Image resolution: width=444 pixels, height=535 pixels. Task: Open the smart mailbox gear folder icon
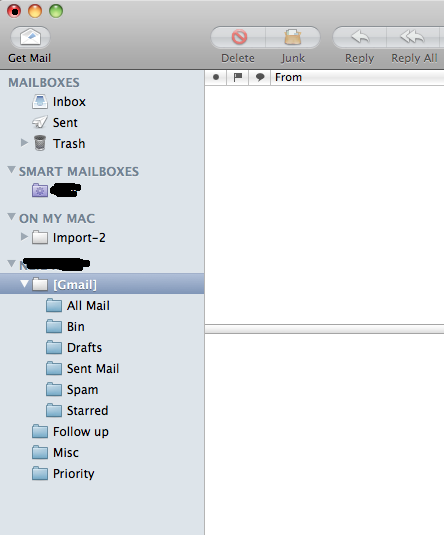40,190
